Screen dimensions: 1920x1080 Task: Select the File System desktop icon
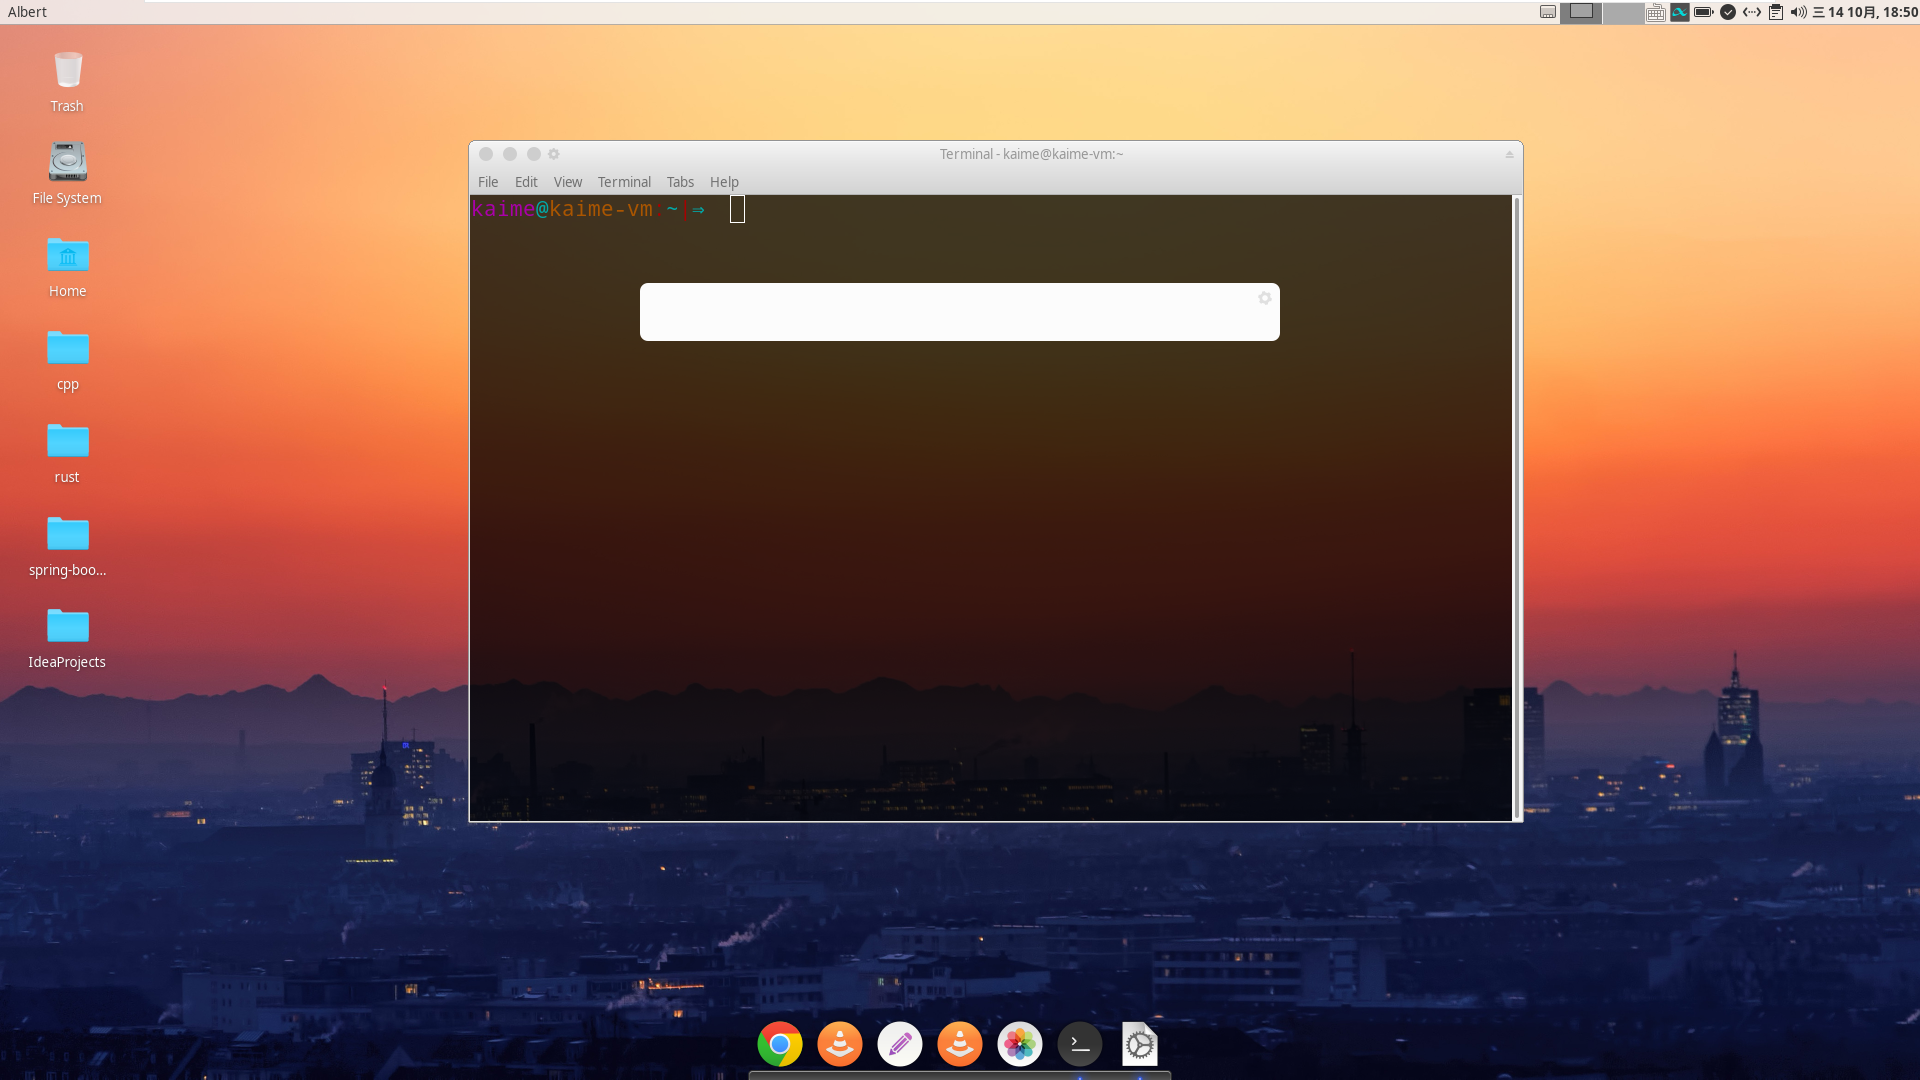(x=67, y=173)
